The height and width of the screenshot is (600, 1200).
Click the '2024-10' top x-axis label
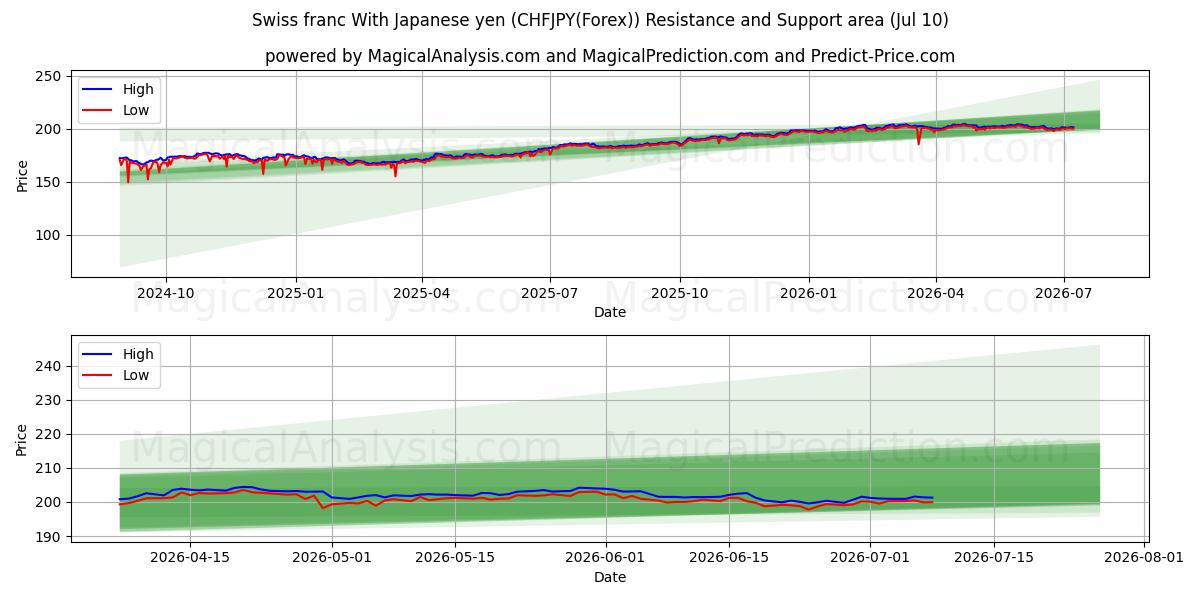(166, 293)
